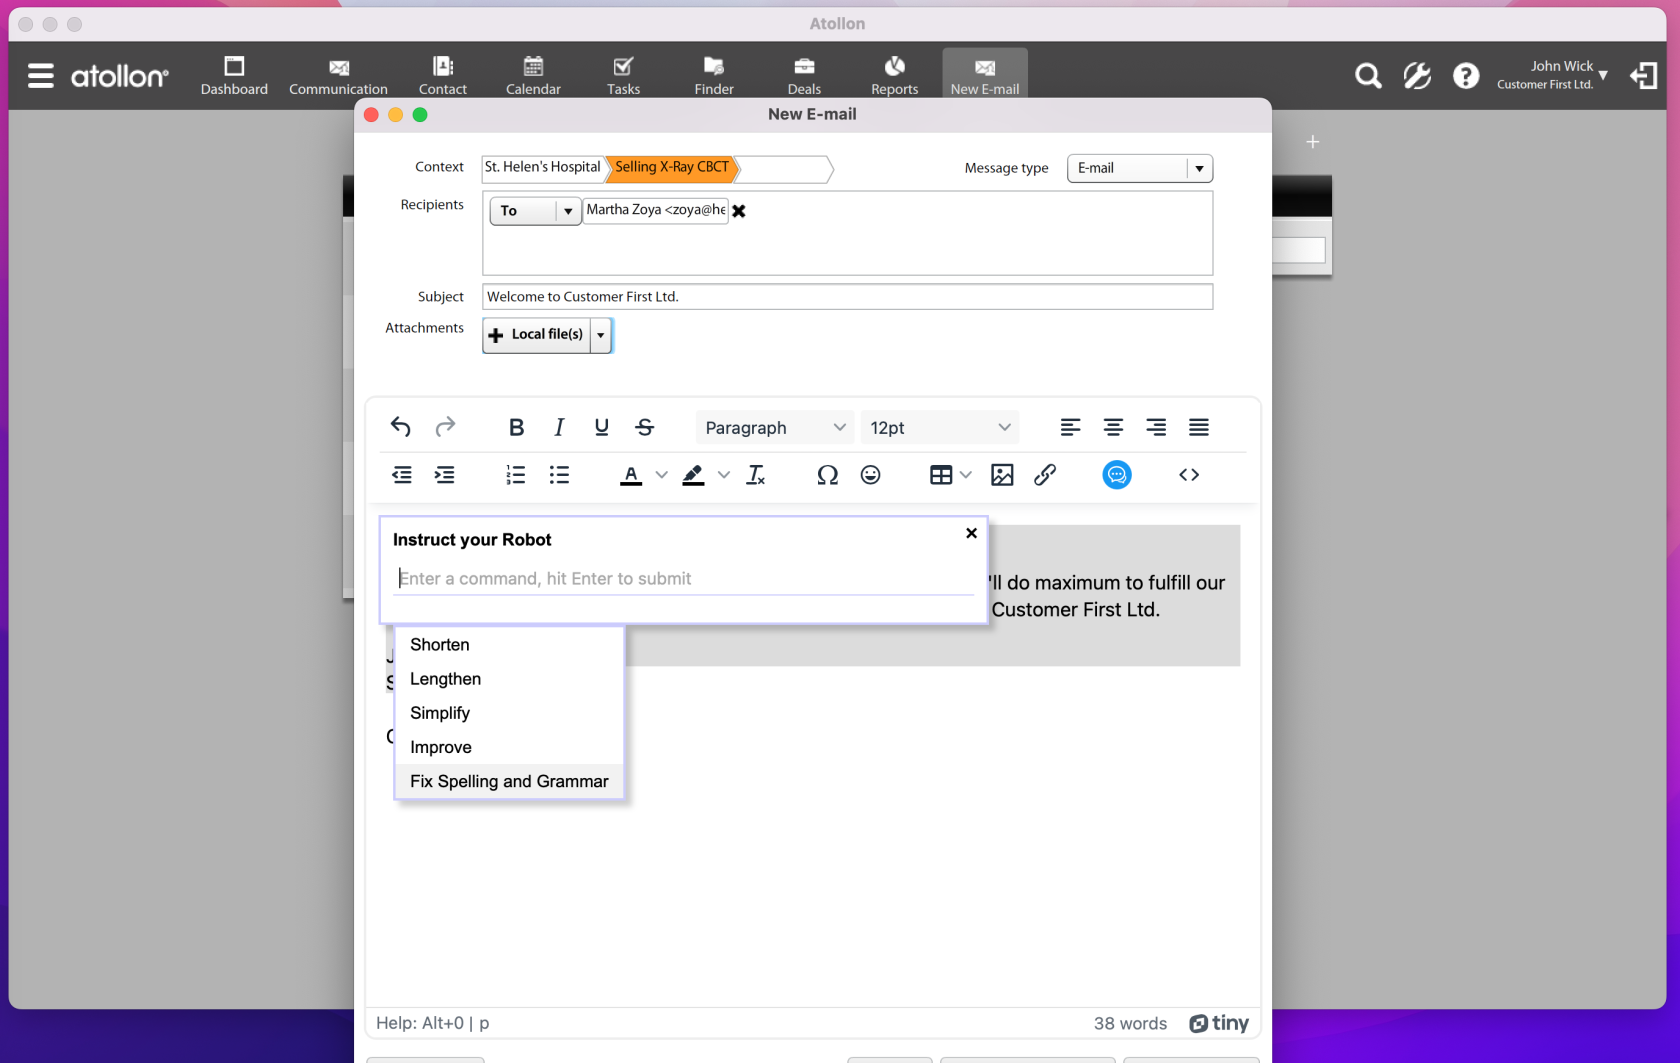Open the Deals module
The width and height of the screenshot is (1680, 1063).
pos(804,75)
